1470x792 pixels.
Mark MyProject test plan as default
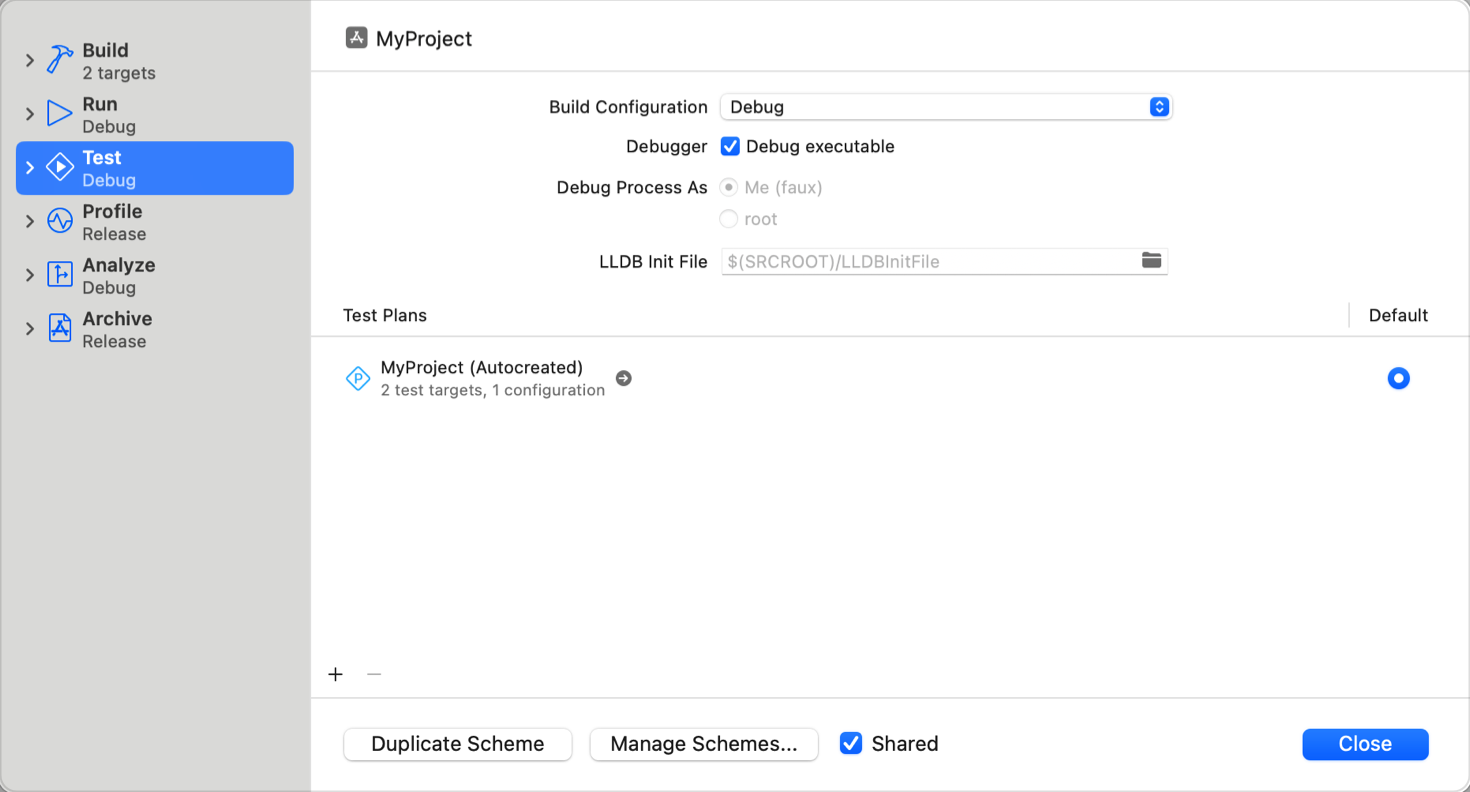(1398, 378)
